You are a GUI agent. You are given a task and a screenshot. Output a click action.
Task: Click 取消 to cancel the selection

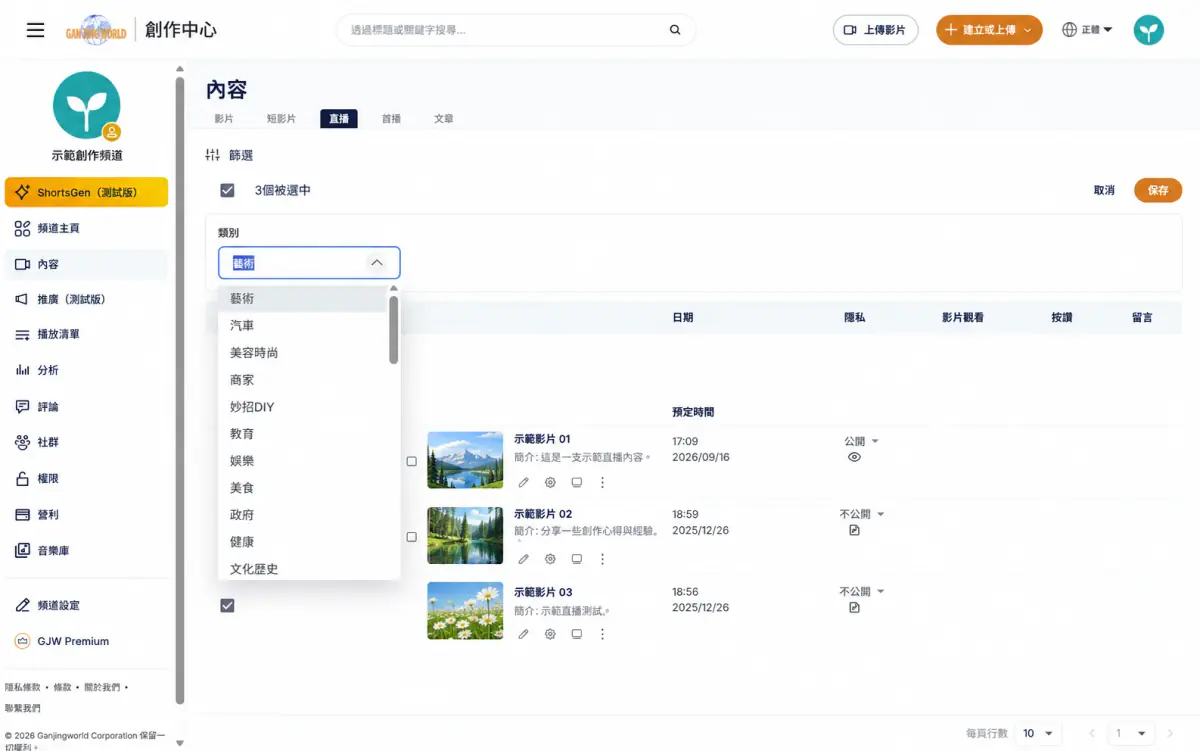pos(1104,190)
